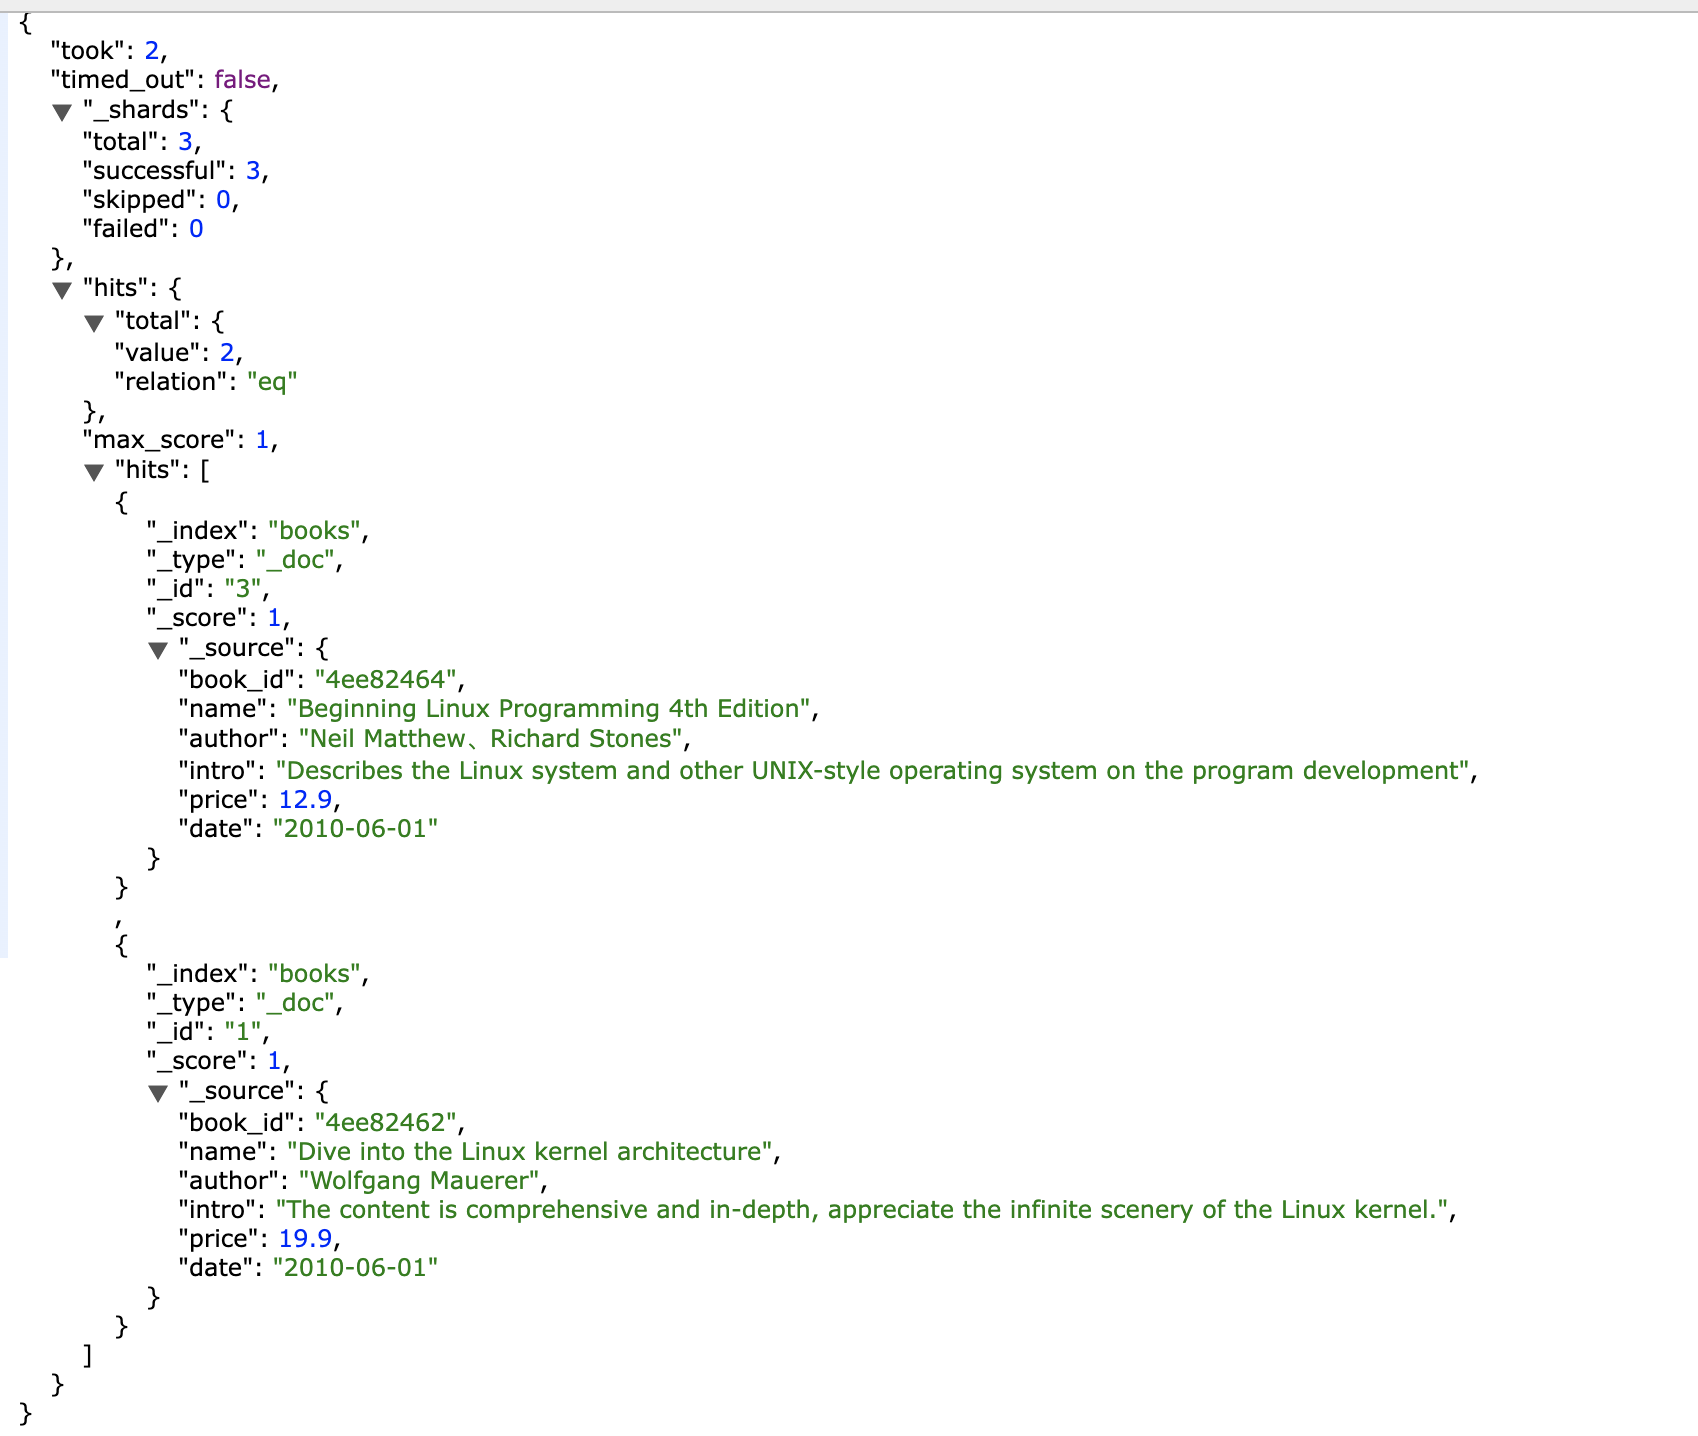Click the shards "successful" value 3
The width and height of the screenshot is (1698, 1436).
click(253, 171)
